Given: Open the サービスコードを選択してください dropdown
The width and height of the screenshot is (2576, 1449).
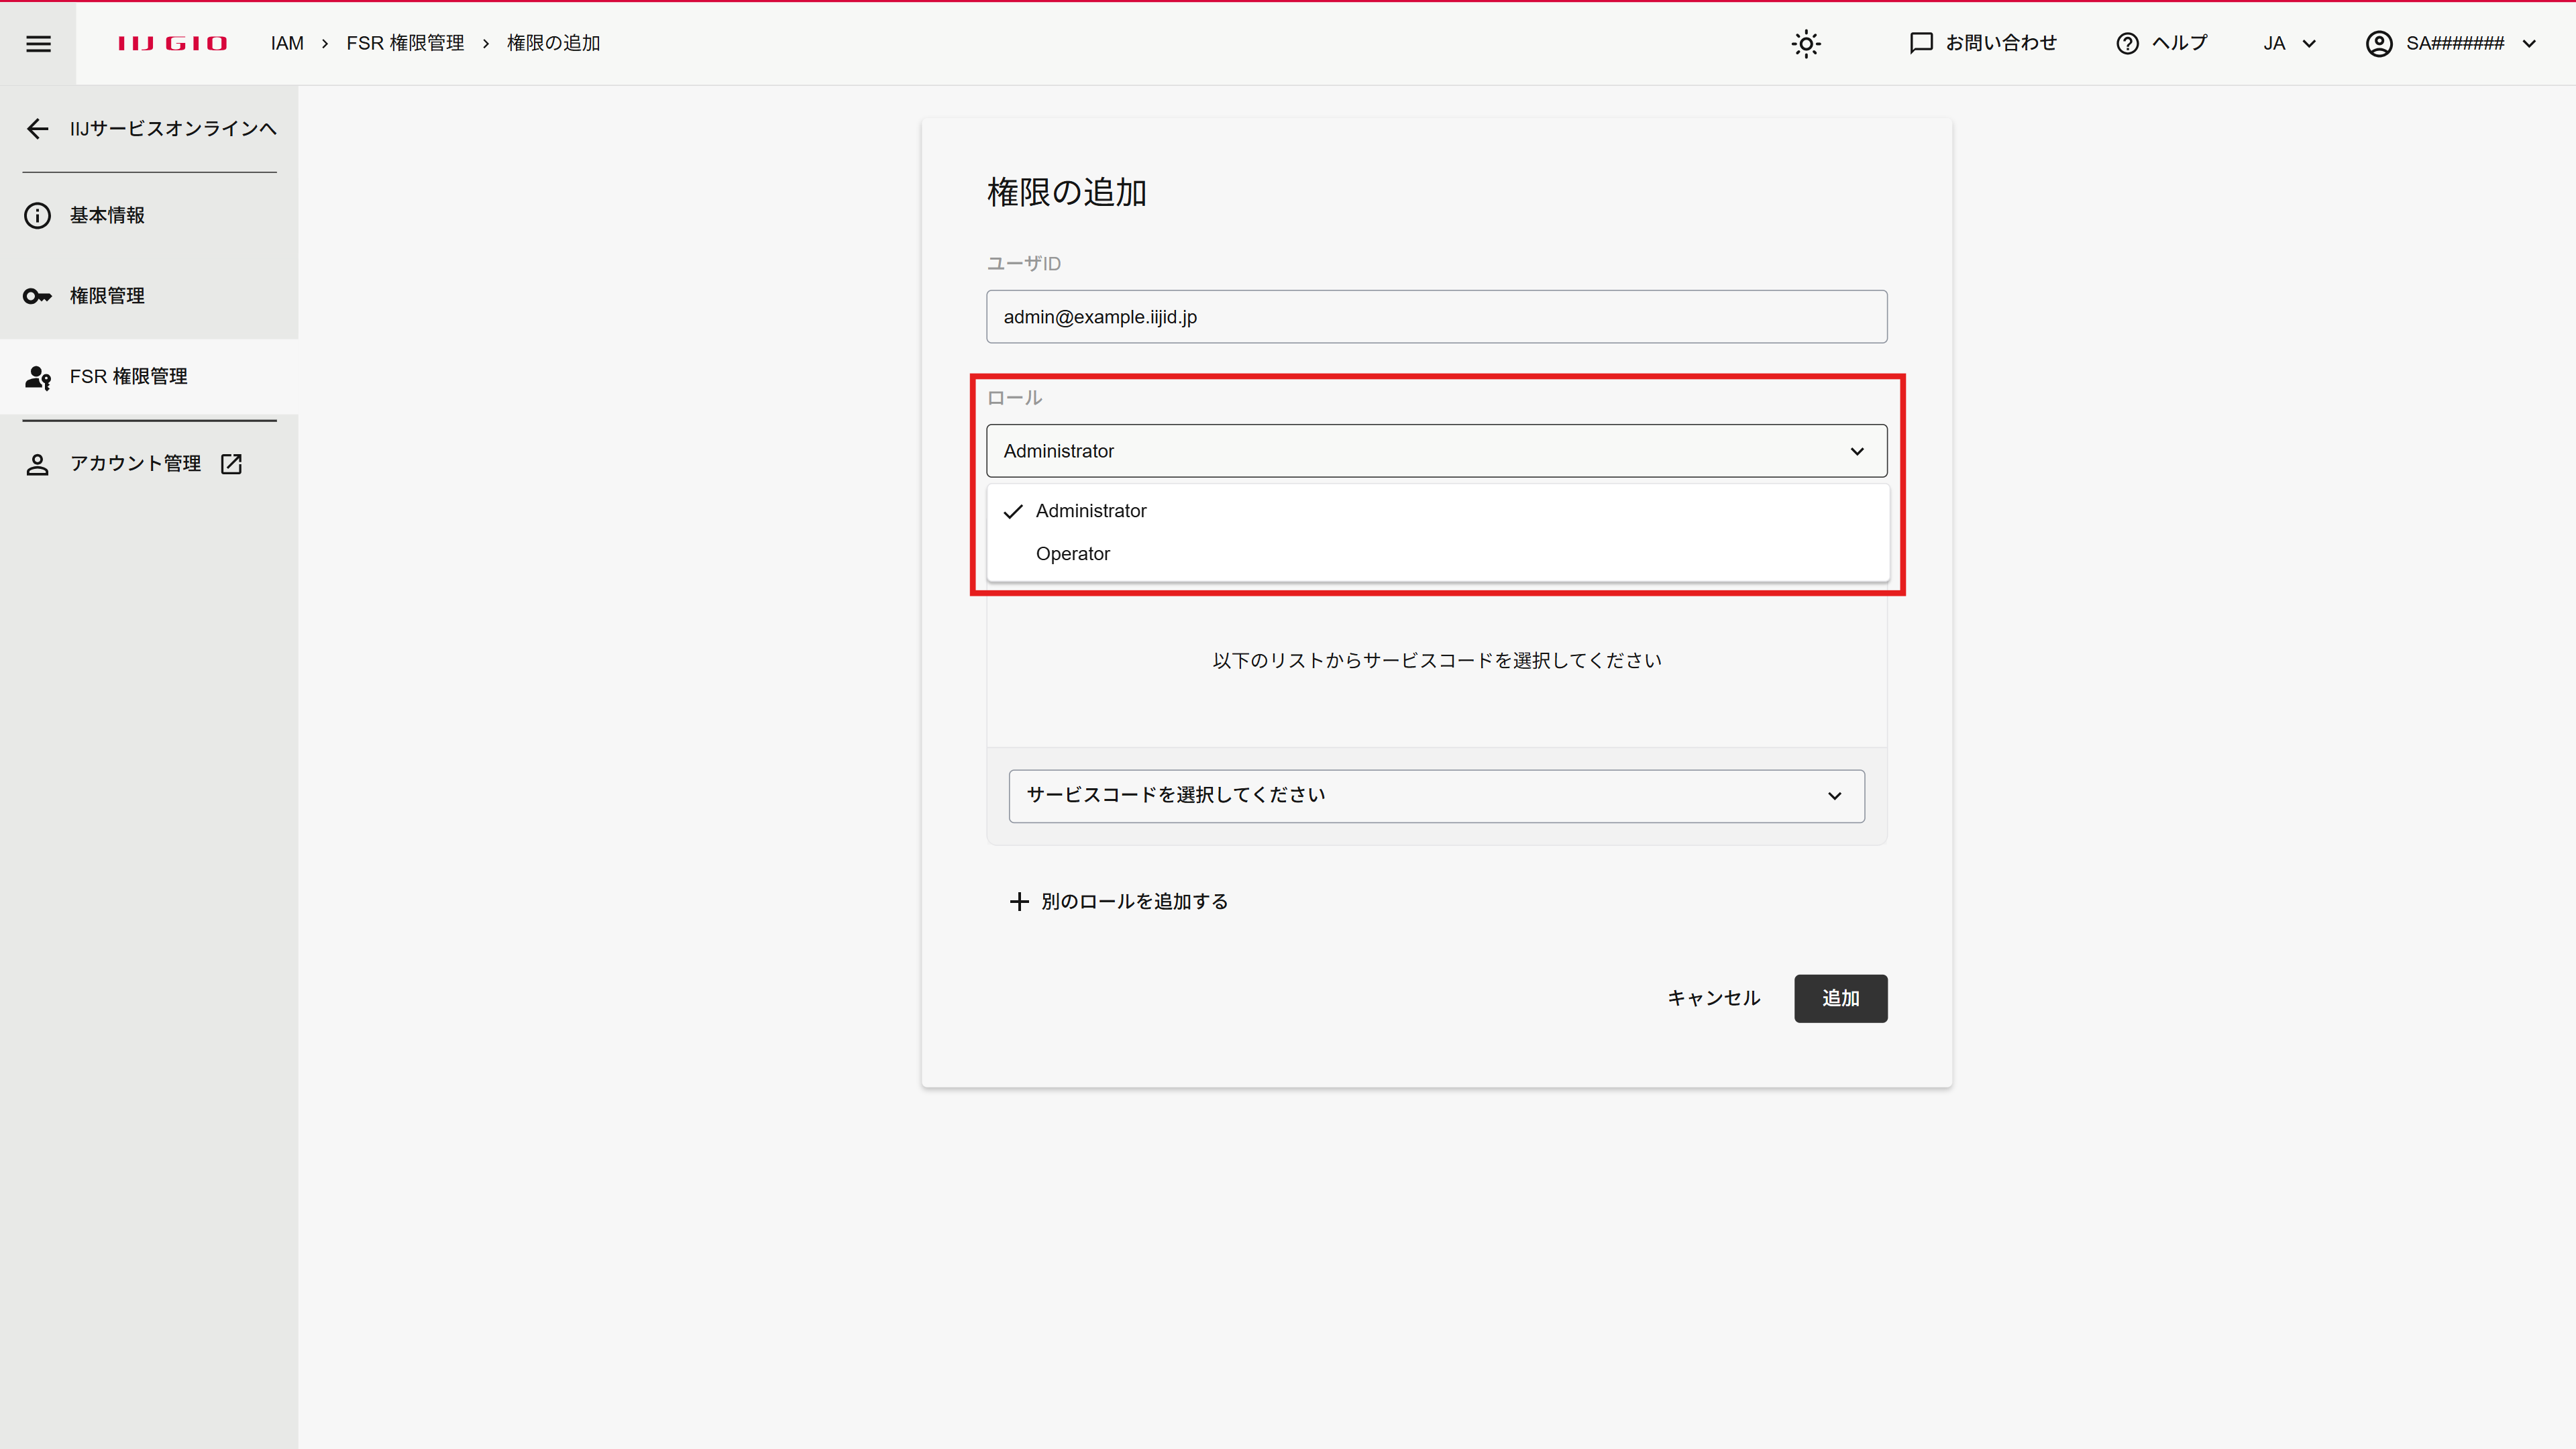Looking at the screenshot, I should click(1436, 796).
